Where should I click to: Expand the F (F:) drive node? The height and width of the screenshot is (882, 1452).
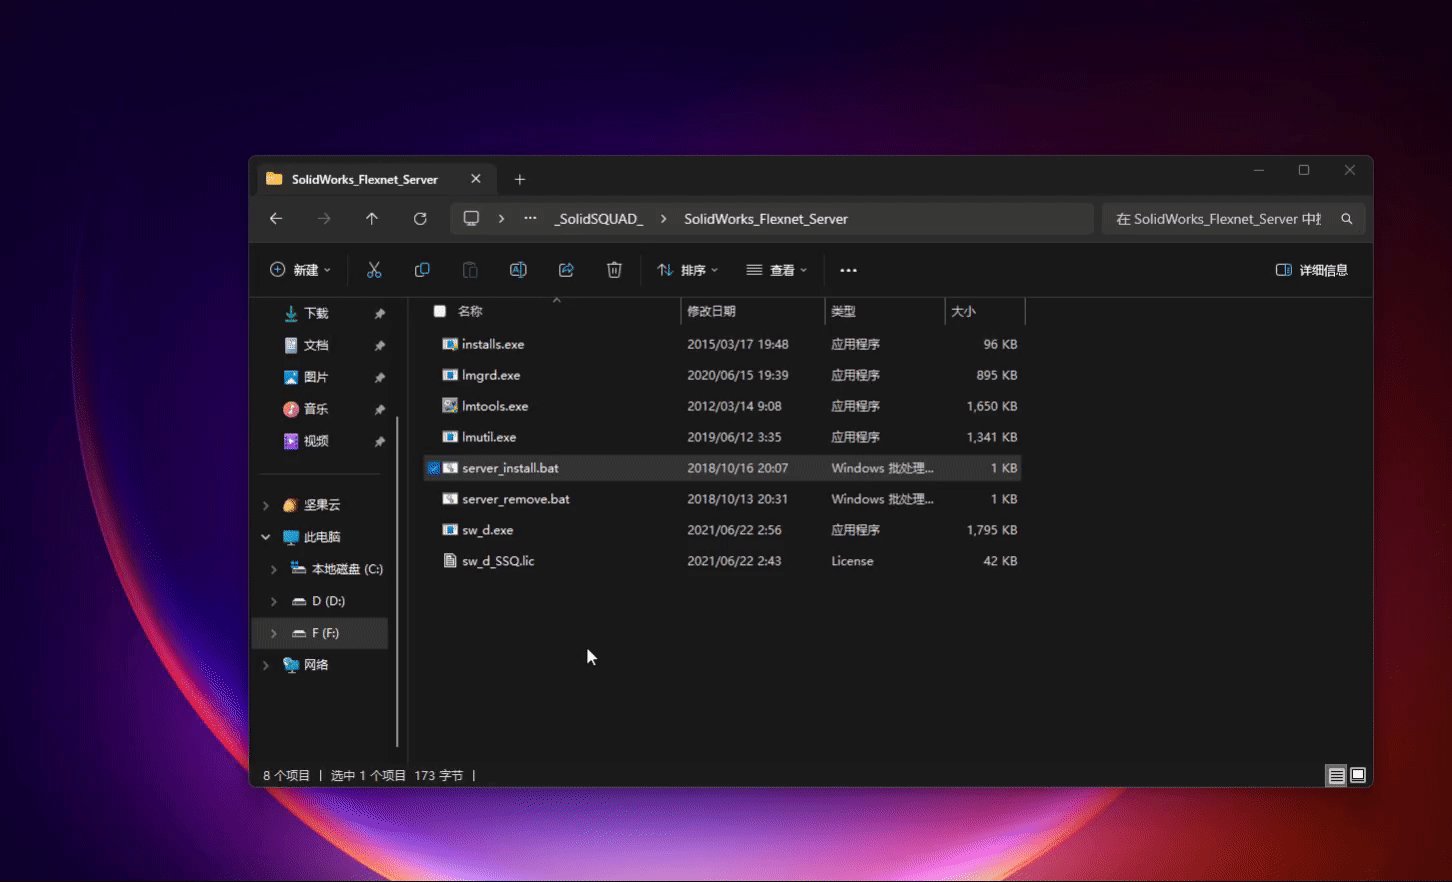click(x=274, y=633)
